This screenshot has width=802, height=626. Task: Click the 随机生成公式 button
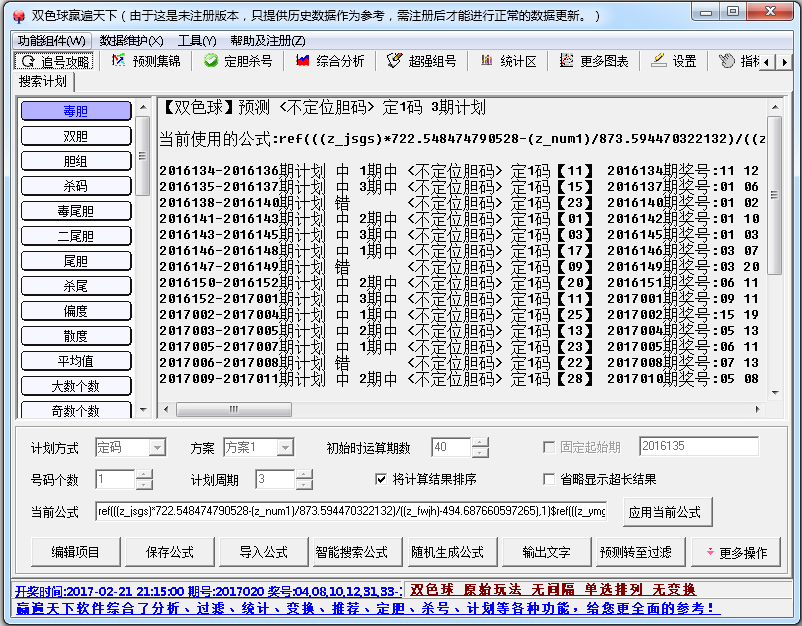pos(453,552)
